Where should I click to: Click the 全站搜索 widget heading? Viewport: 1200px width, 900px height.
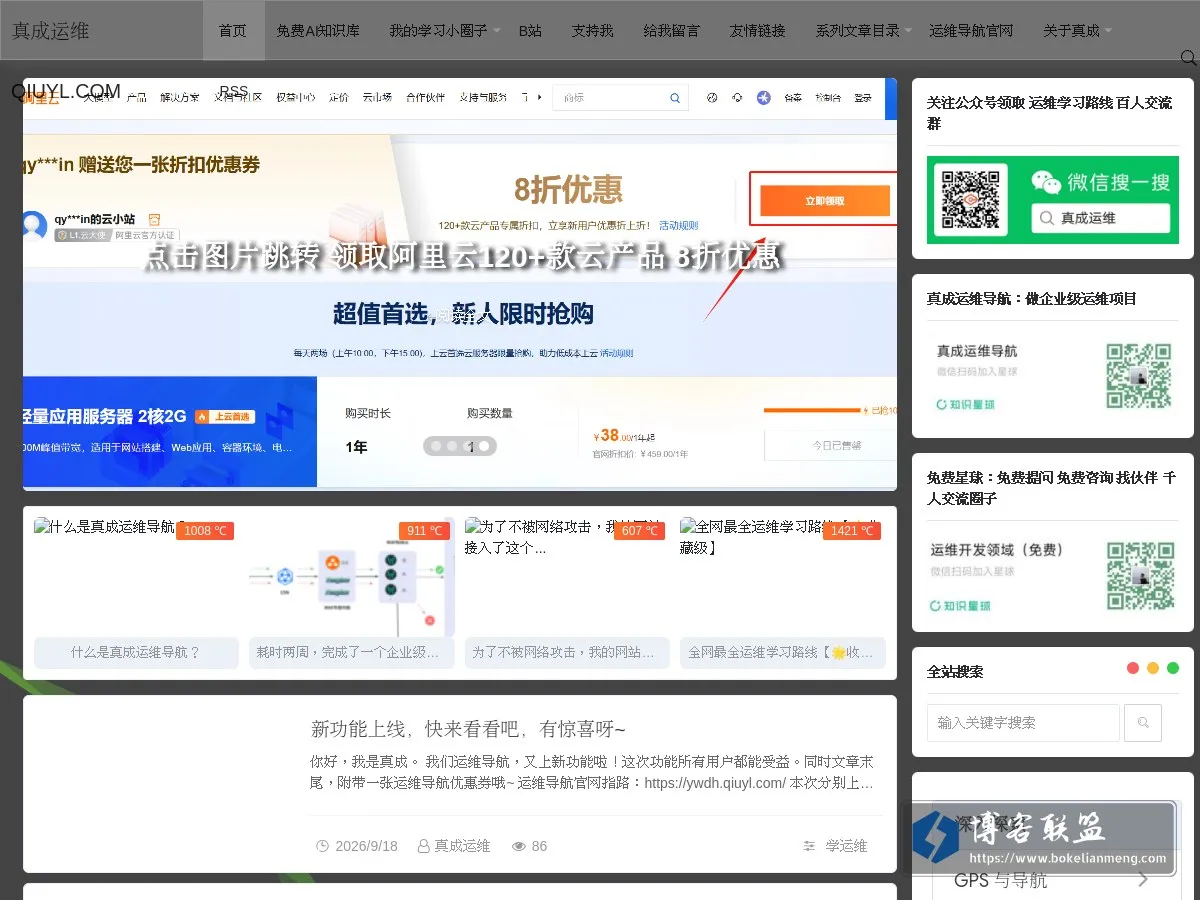(x=955, y=672)
